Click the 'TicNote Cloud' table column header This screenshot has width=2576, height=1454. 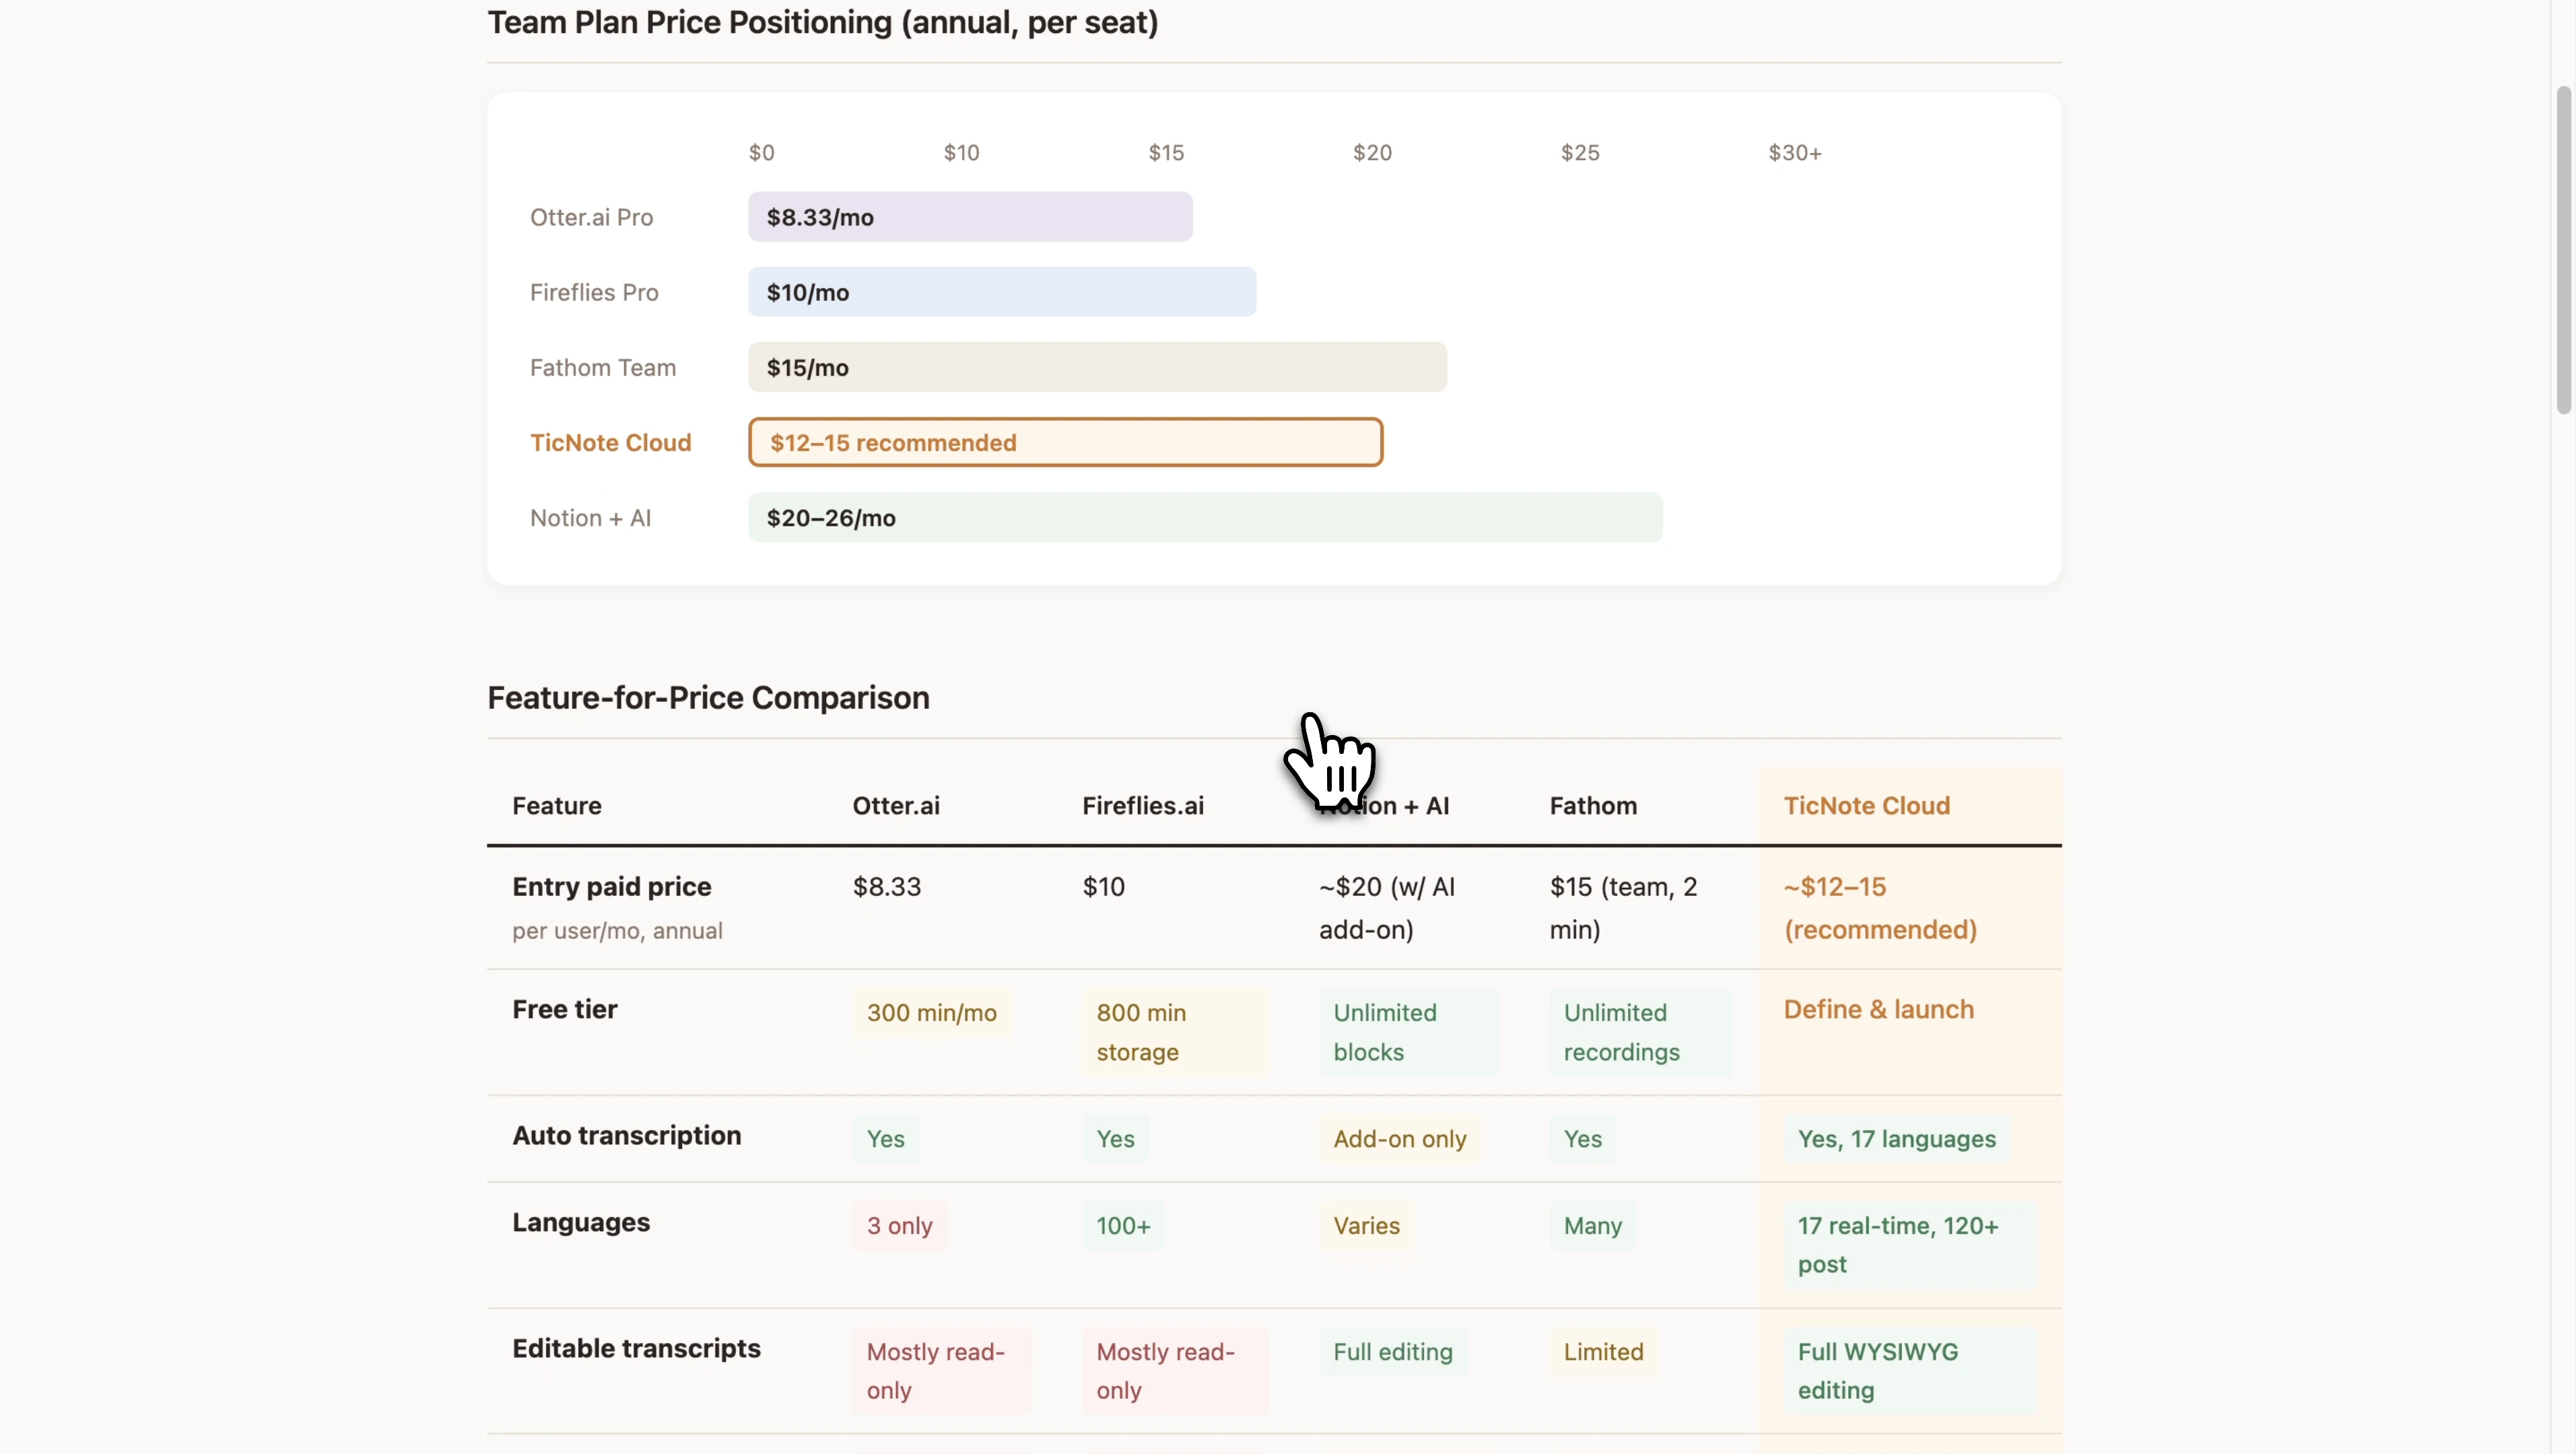pyautogui.click(x=1867, y=805)
